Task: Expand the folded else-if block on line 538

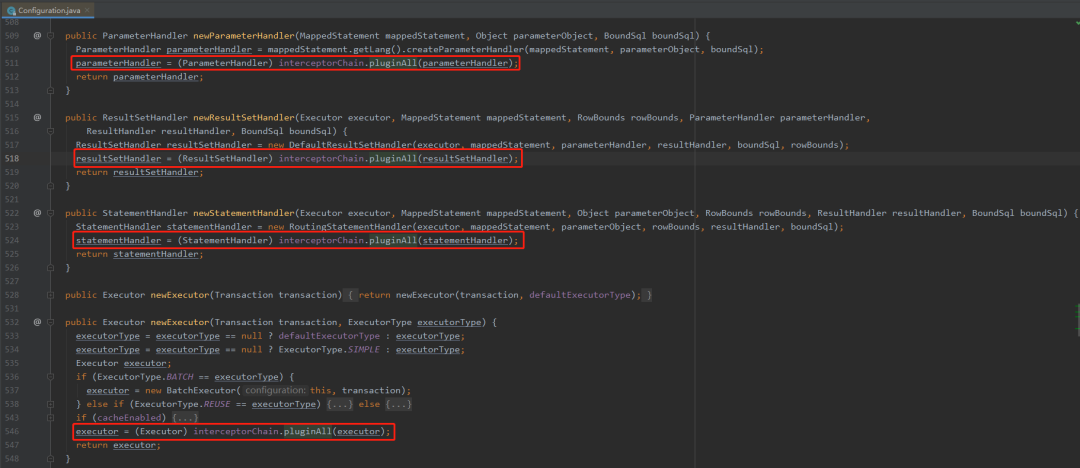Action: 51,404
